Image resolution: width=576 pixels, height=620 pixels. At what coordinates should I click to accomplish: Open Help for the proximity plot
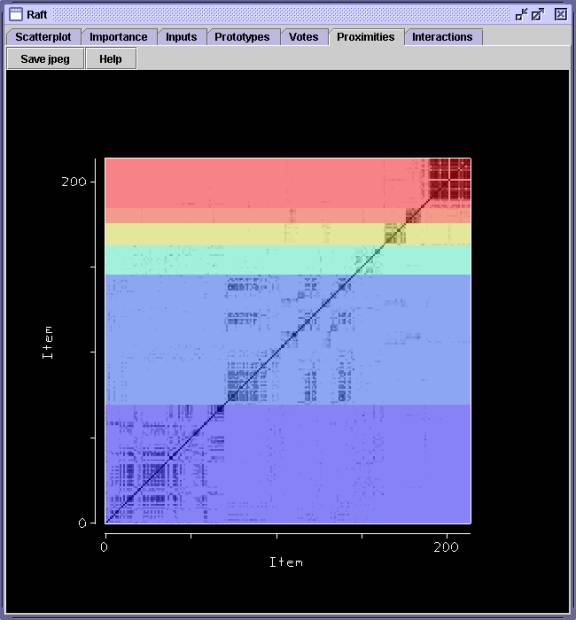point(111,59)
